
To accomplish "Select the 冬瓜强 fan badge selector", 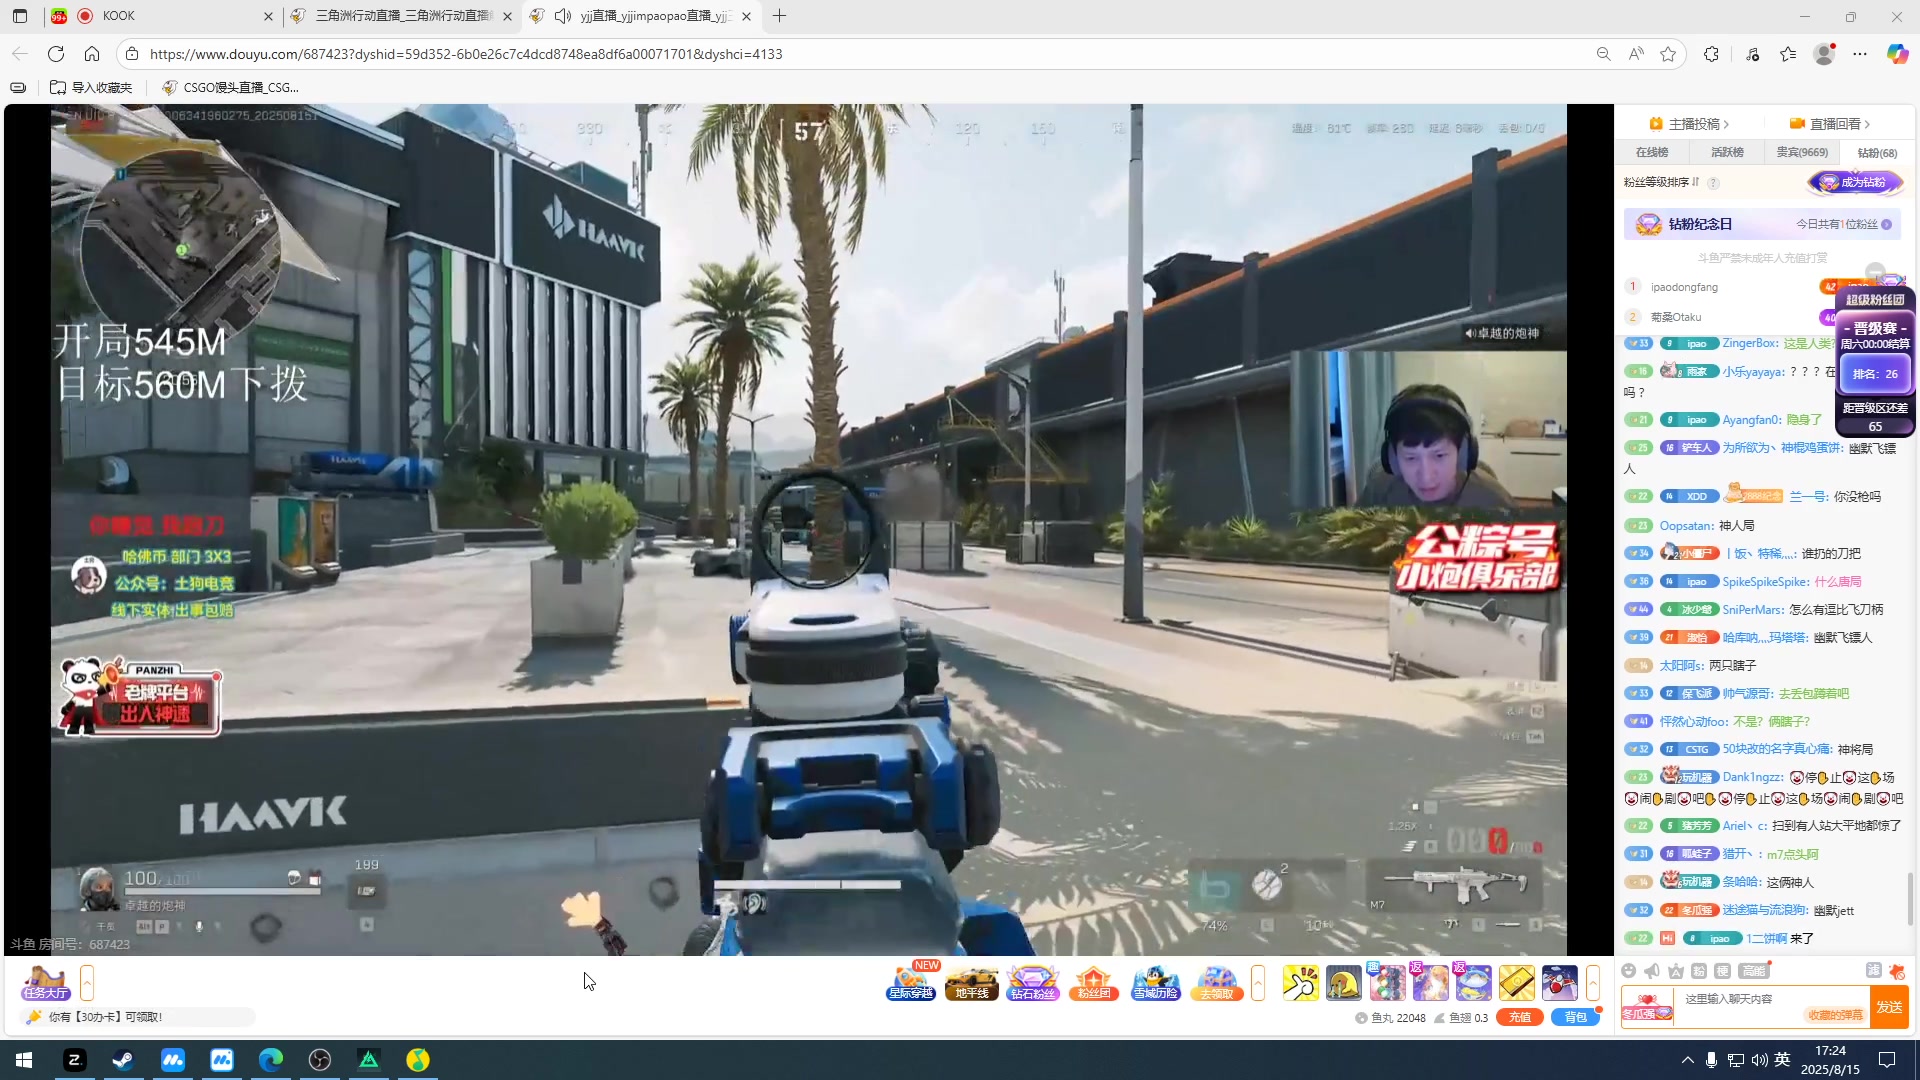I will 1646,1007.
